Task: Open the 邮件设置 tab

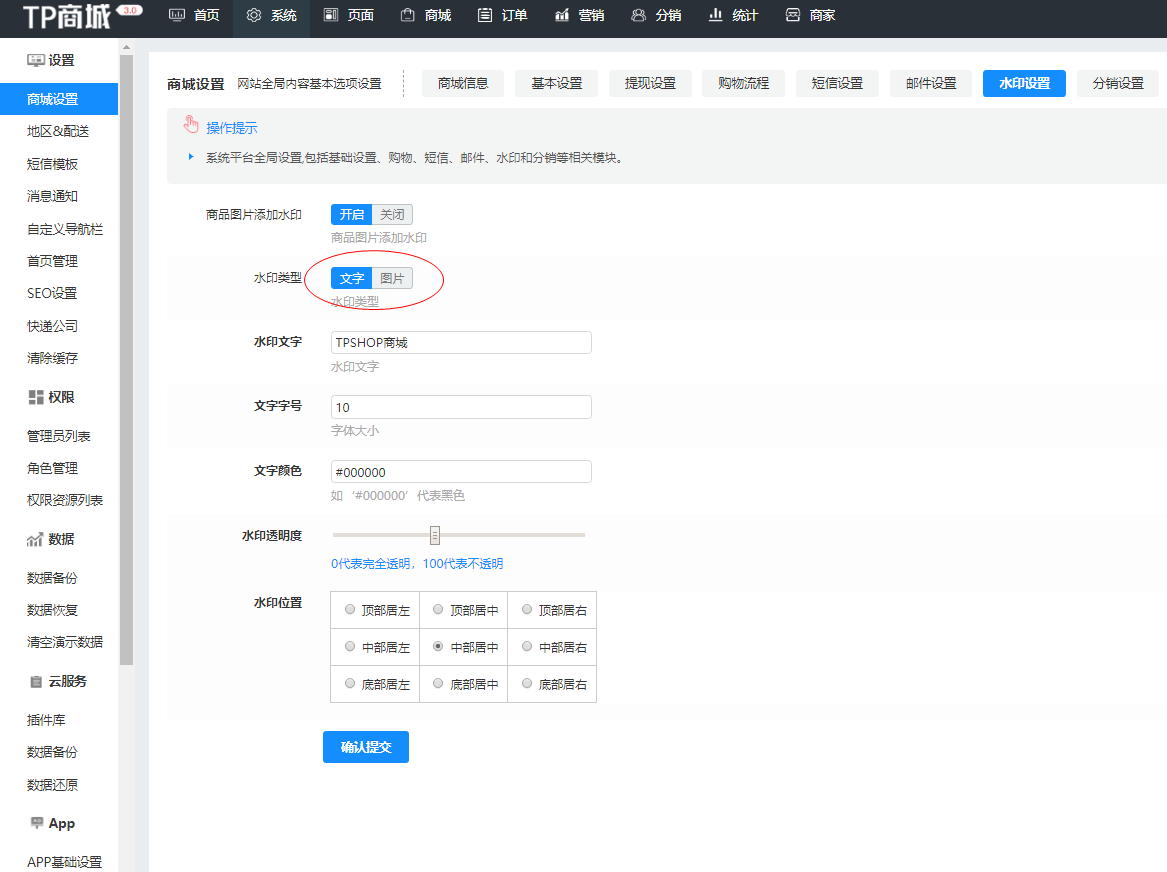Action: tap(930, 83)
